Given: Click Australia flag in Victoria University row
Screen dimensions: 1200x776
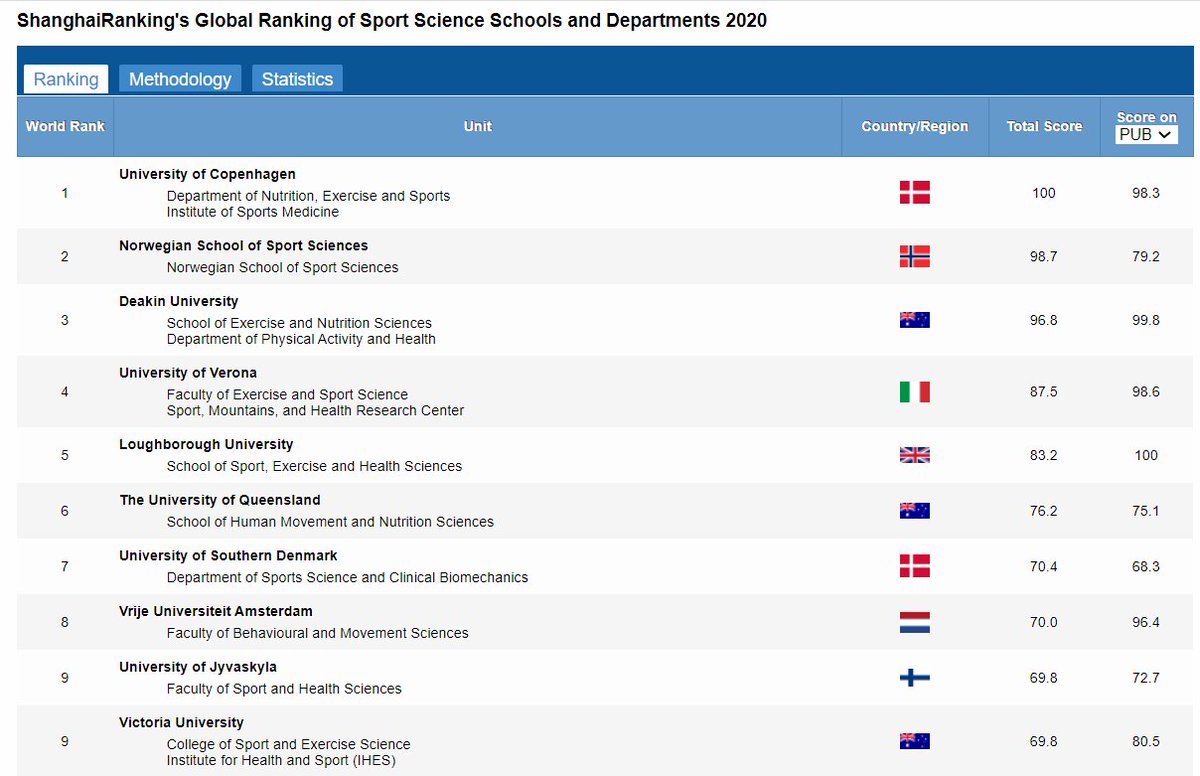Looking at the screenshot, I should (914, 741).
